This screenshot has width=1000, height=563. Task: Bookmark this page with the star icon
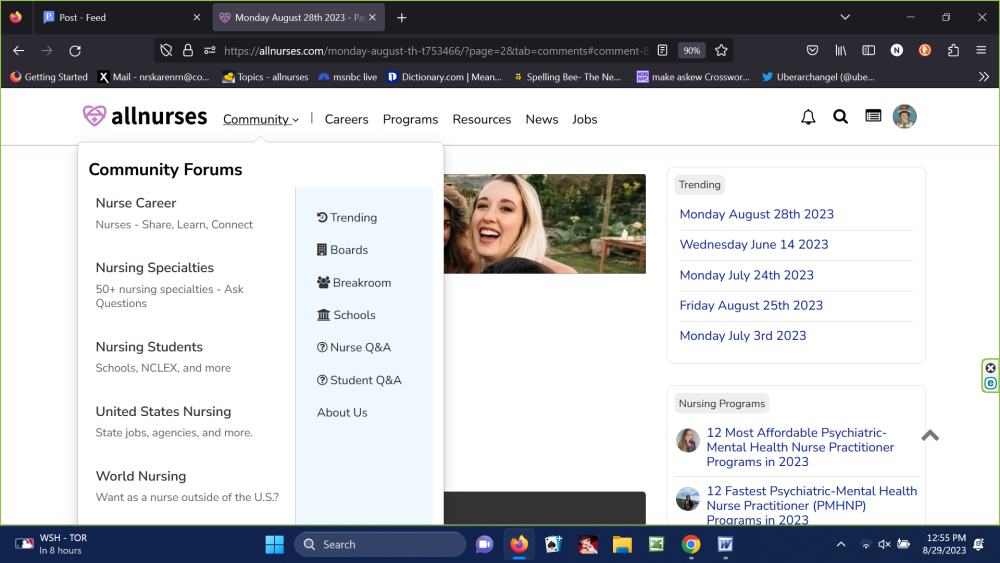[721, 50]
